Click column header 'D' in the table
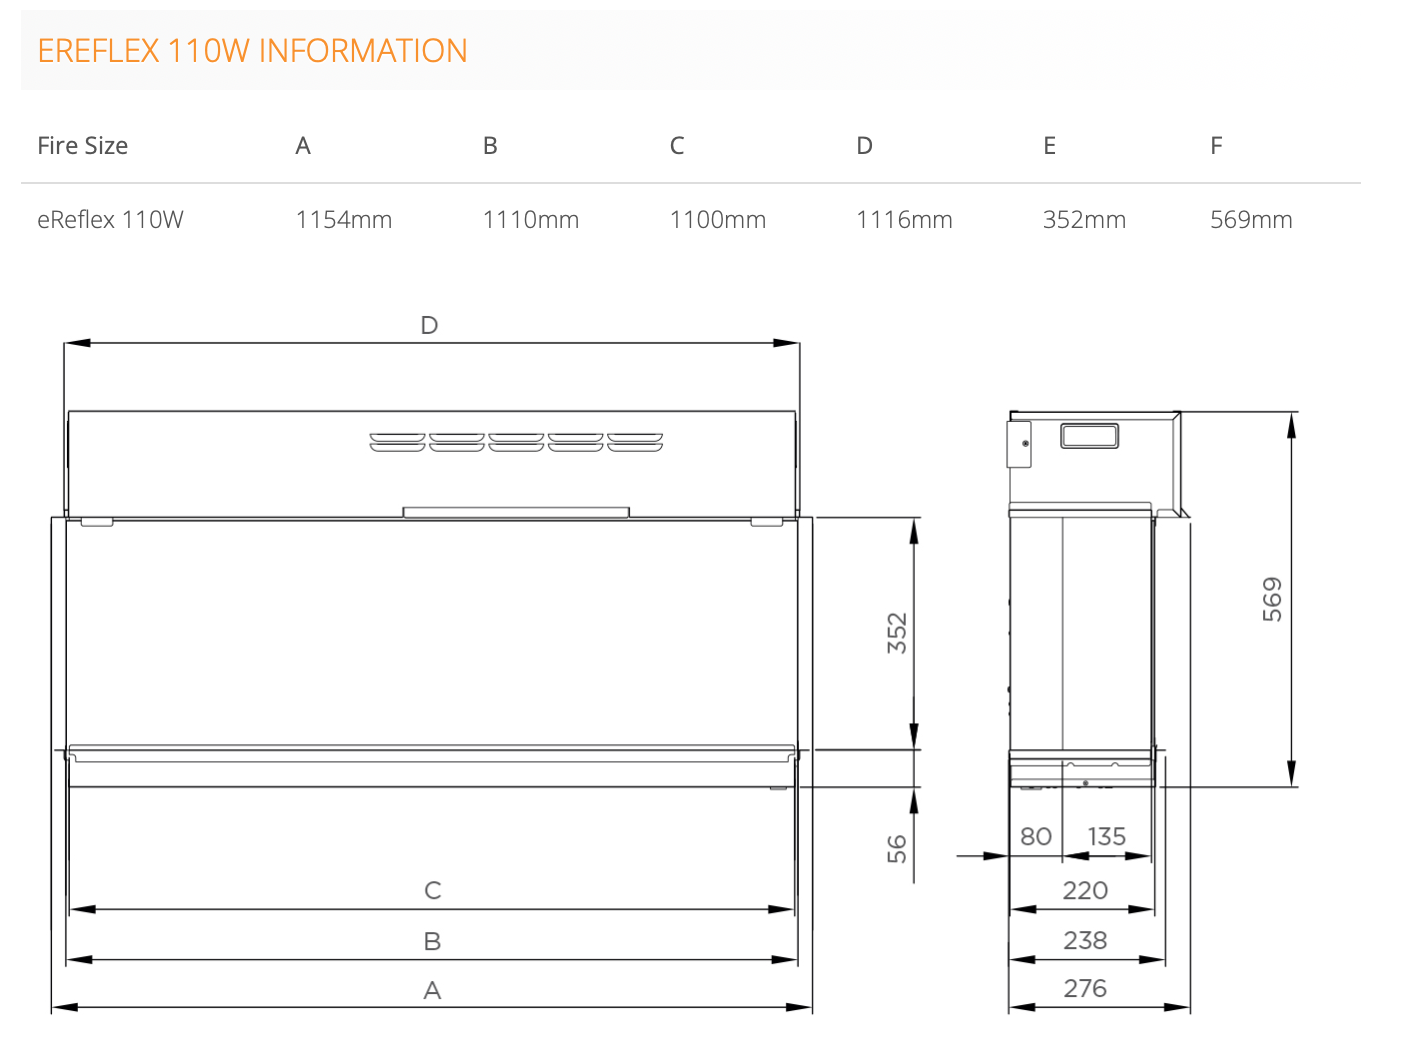The height and width of the screenshot is (1056, 1416). pyautogui.click(x=864, y=146)
